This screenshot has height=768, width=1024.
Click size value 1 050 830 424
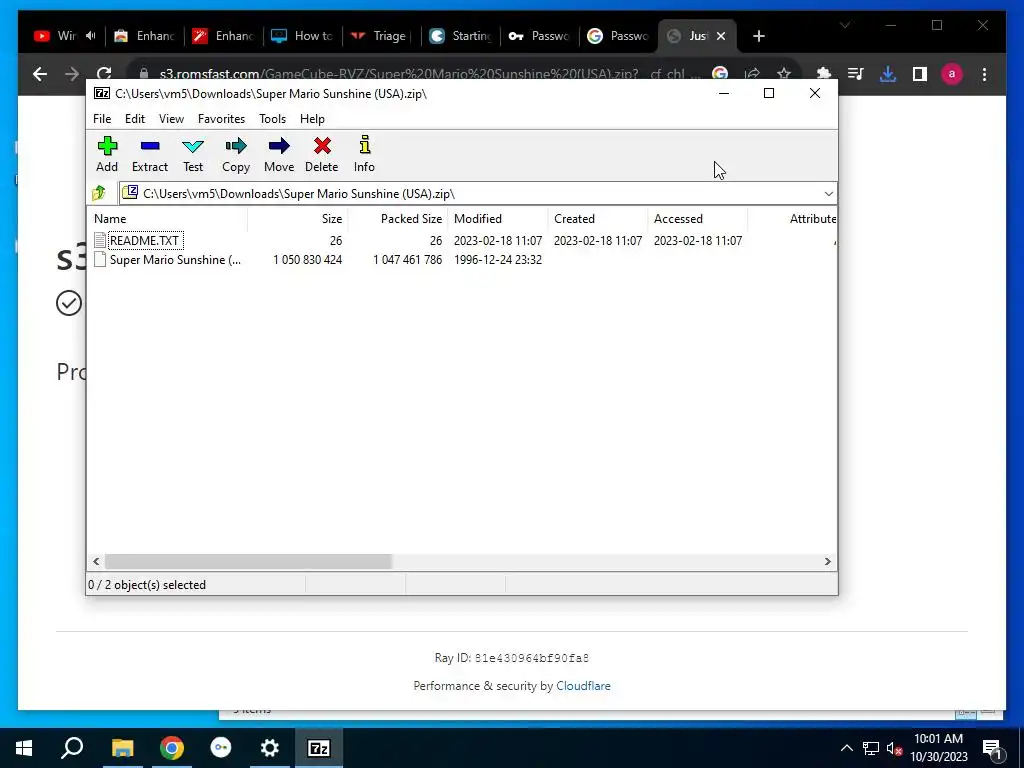point(308,260)
